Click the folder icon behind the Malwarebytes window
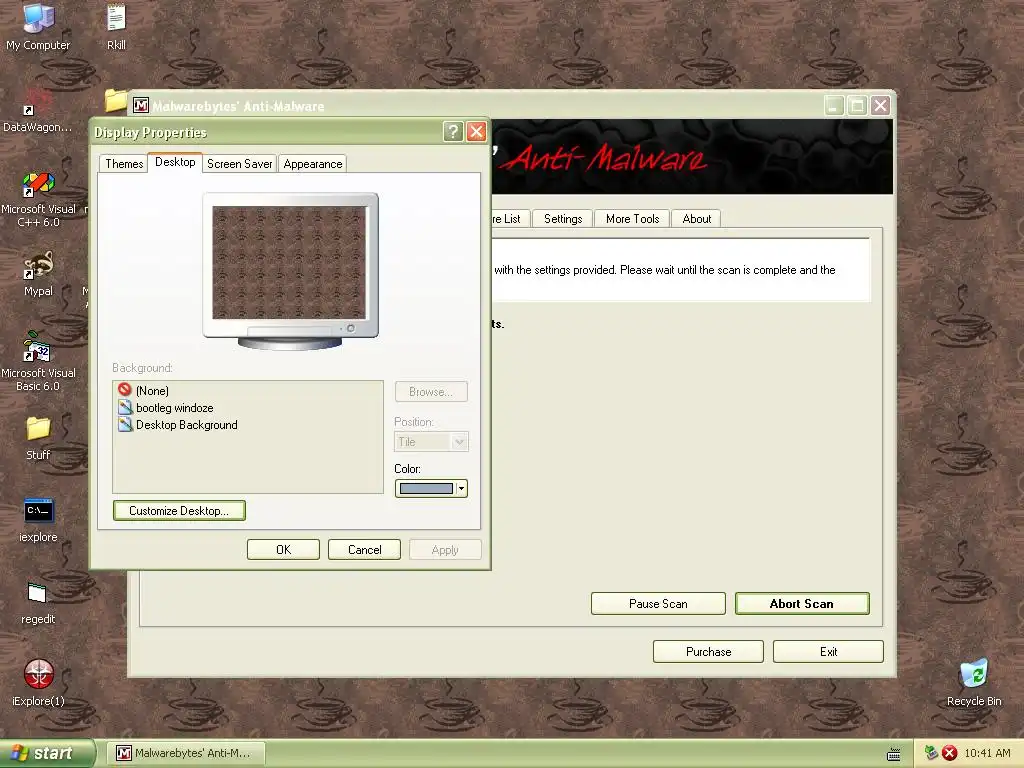Image resolution: width=1024 pixels, height=768 pixels. tap(116, 100)
